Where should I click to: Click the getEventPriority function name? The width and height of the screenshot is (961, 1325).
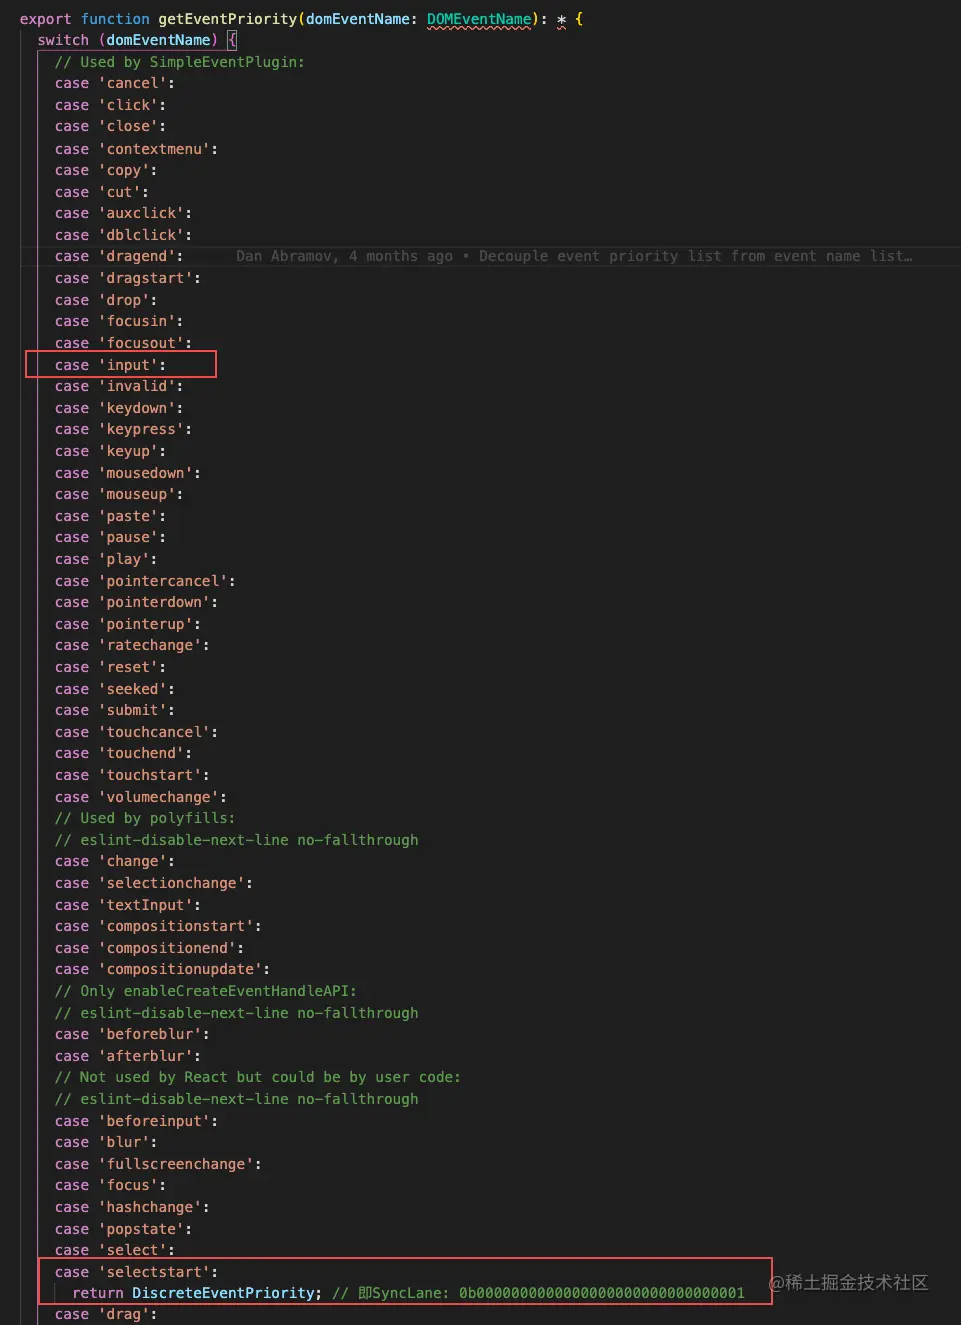(x=228, y=19)
